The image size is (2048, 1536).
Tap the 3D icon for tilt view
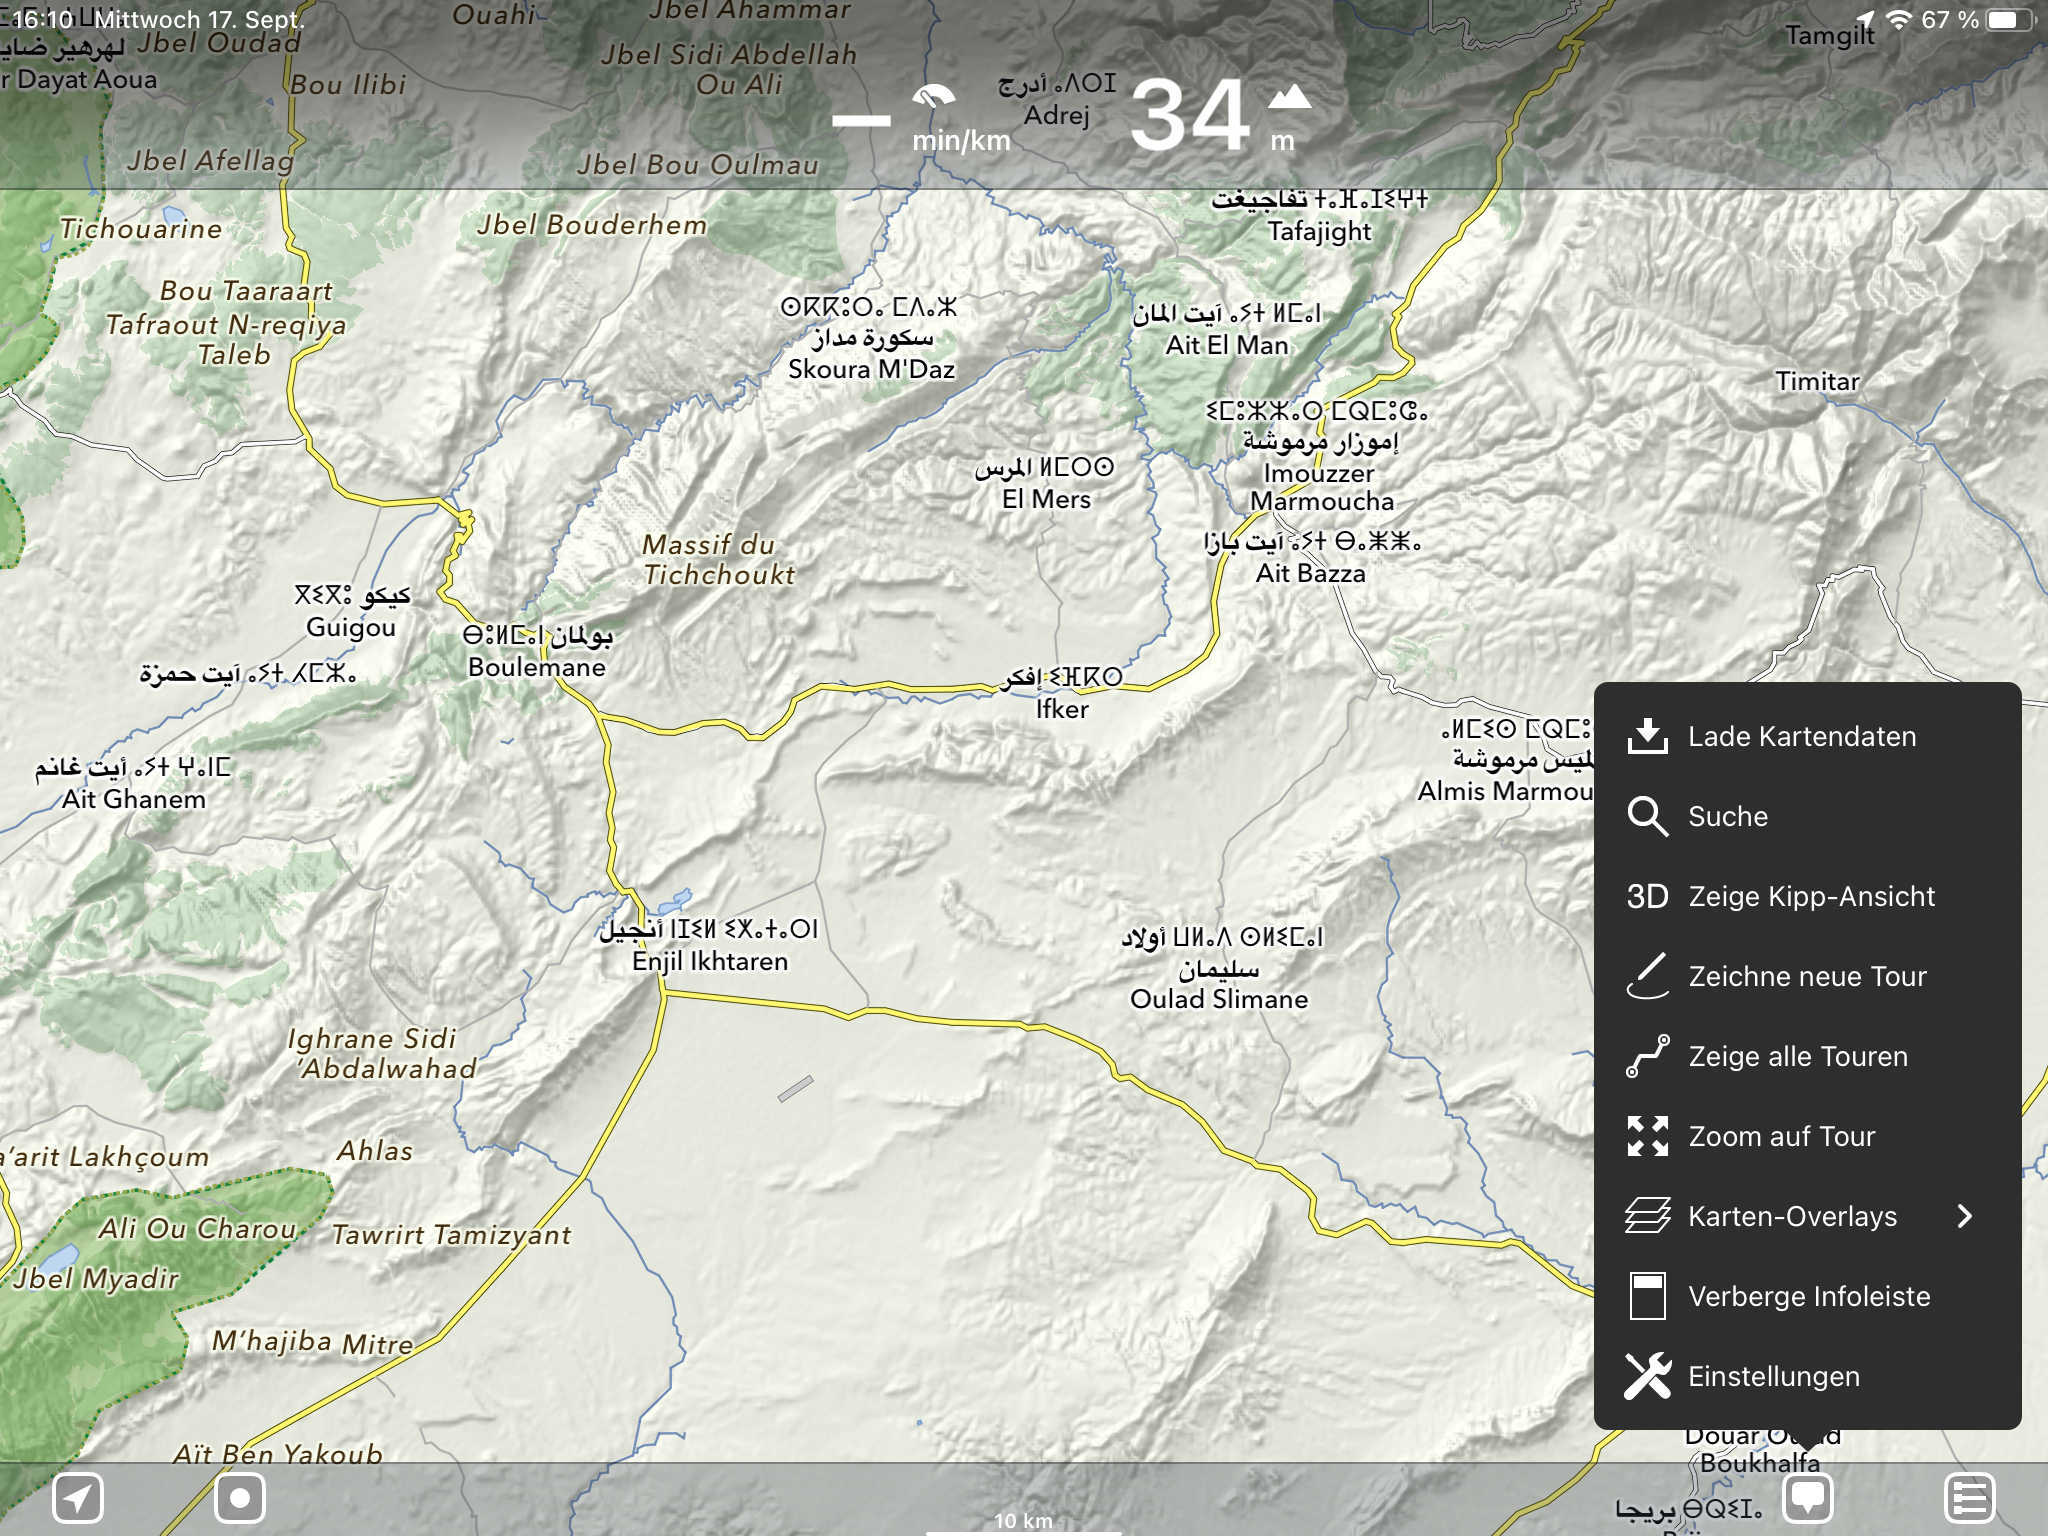[1647, 896]
